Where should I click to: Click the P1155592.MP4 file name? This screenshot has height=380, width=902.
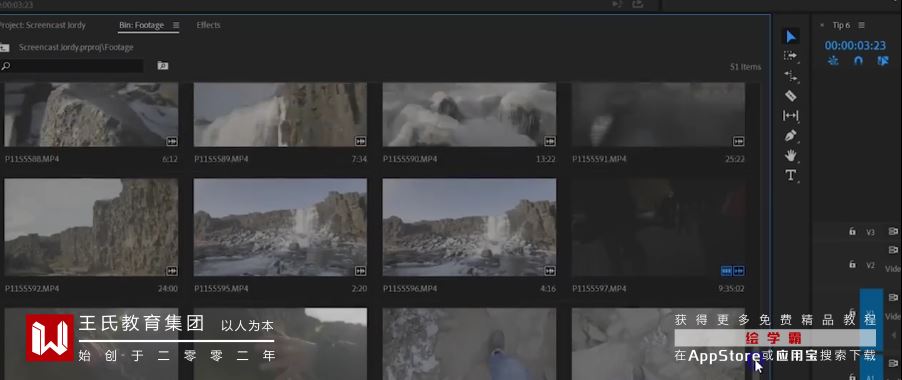click(x=32, y=289)
